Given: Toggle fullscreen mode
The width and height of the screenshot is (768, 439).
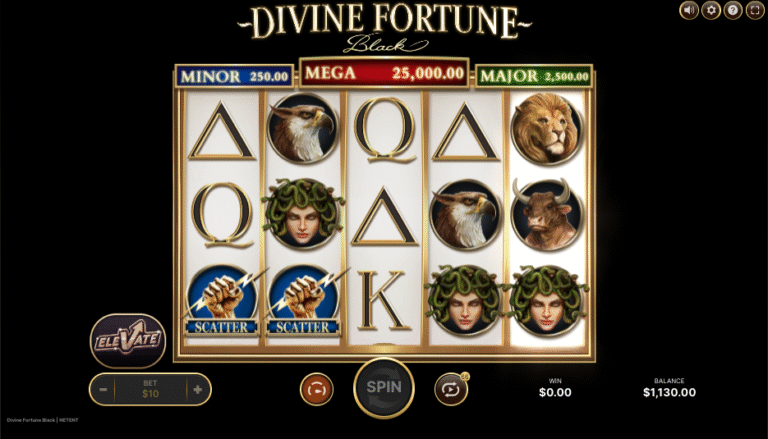Looking at the screenshot, I should (x=755, y=10).
